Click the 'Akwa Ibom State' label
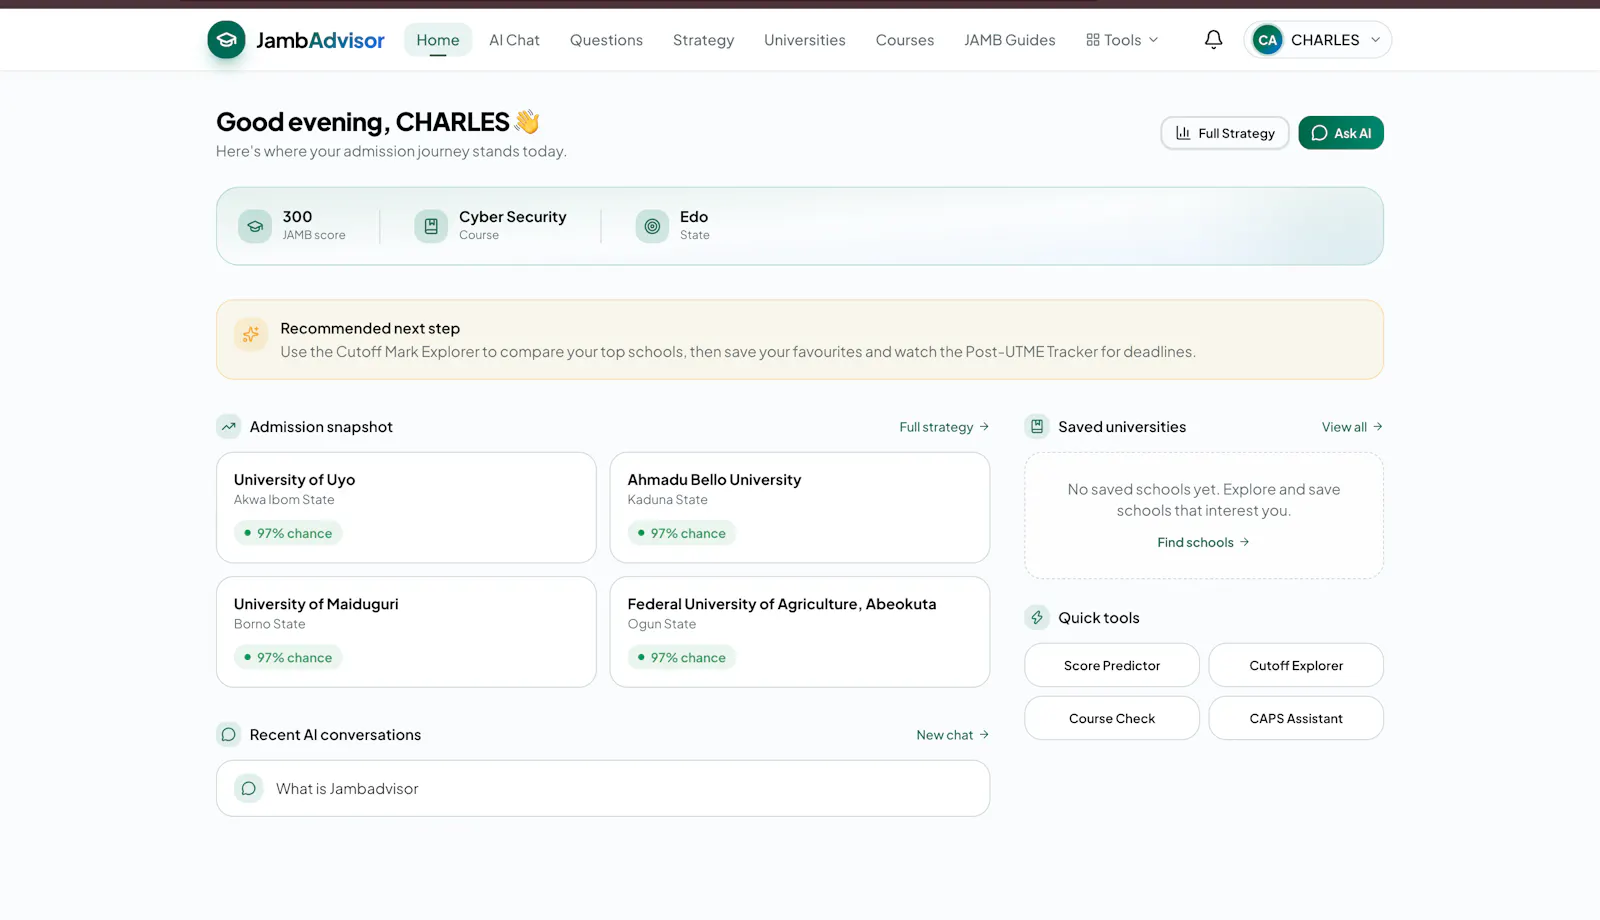1600x920 pixels. pyautogui.click(x=284, y=500)
